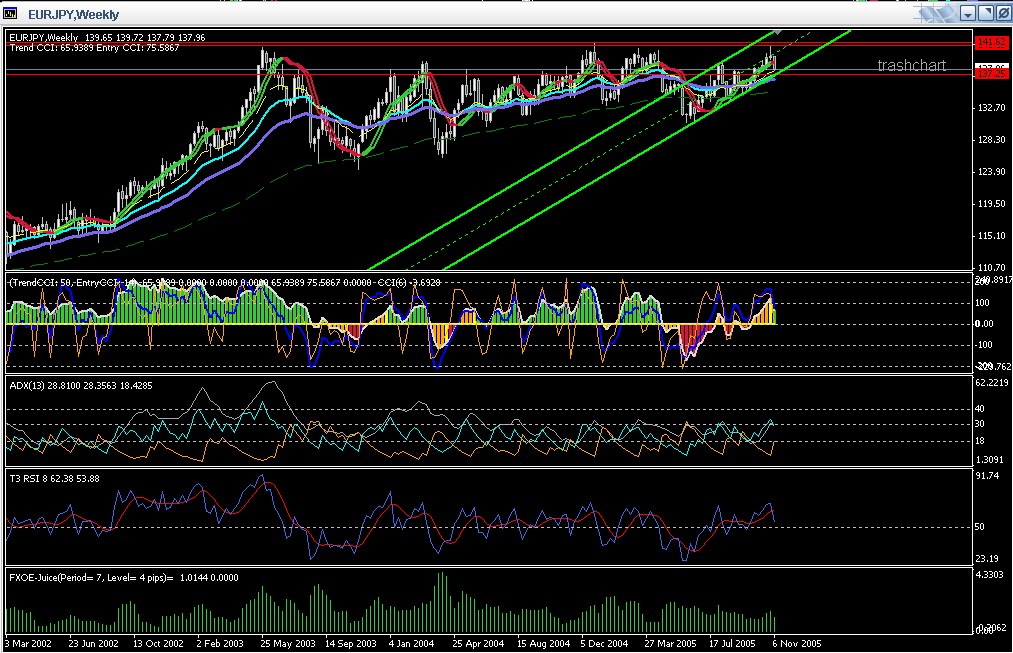This screenshot has height=653, width=1013.
Task: Click the 25 Apr 2004 date label
Action: click(478, 643)
